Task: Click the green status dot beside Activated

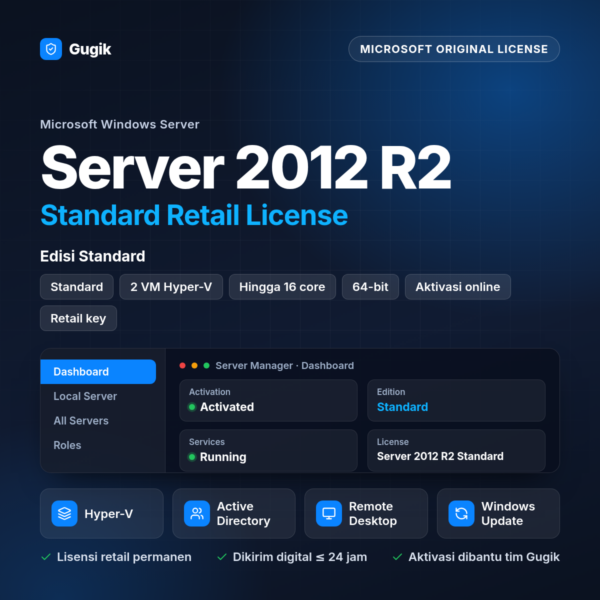Action: point(192,407)
